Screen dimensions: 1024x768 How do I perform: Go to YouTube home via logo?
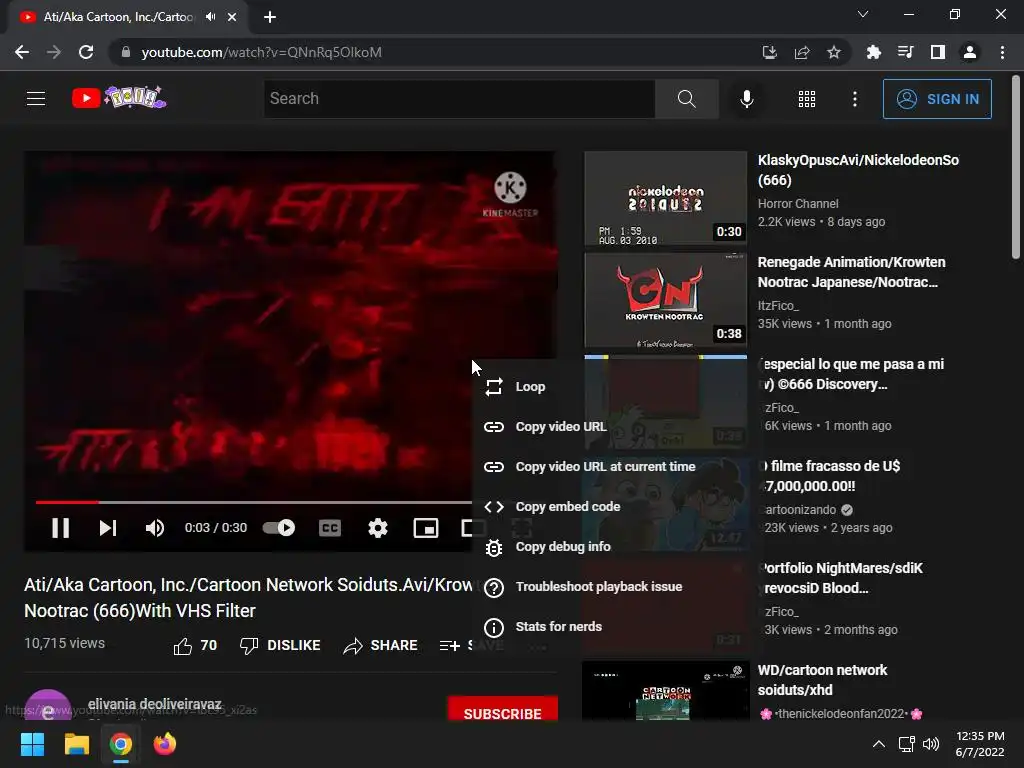point(119,98)
